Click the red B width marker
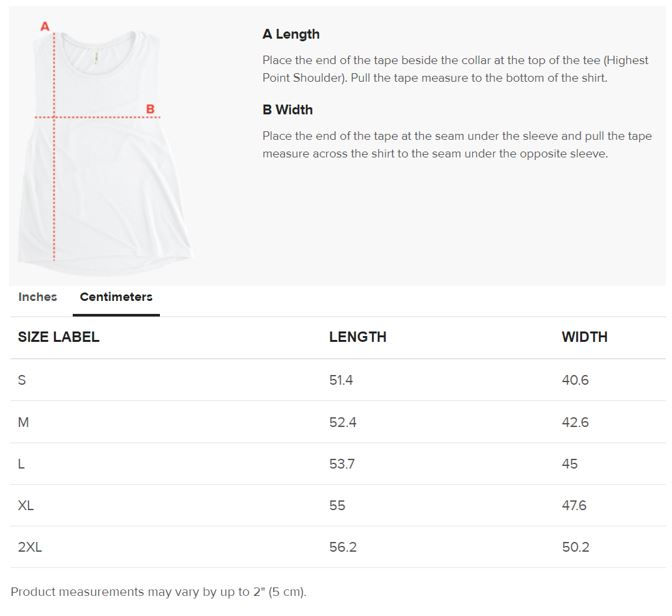The image size is (672, 616). [x=150, y=109]
